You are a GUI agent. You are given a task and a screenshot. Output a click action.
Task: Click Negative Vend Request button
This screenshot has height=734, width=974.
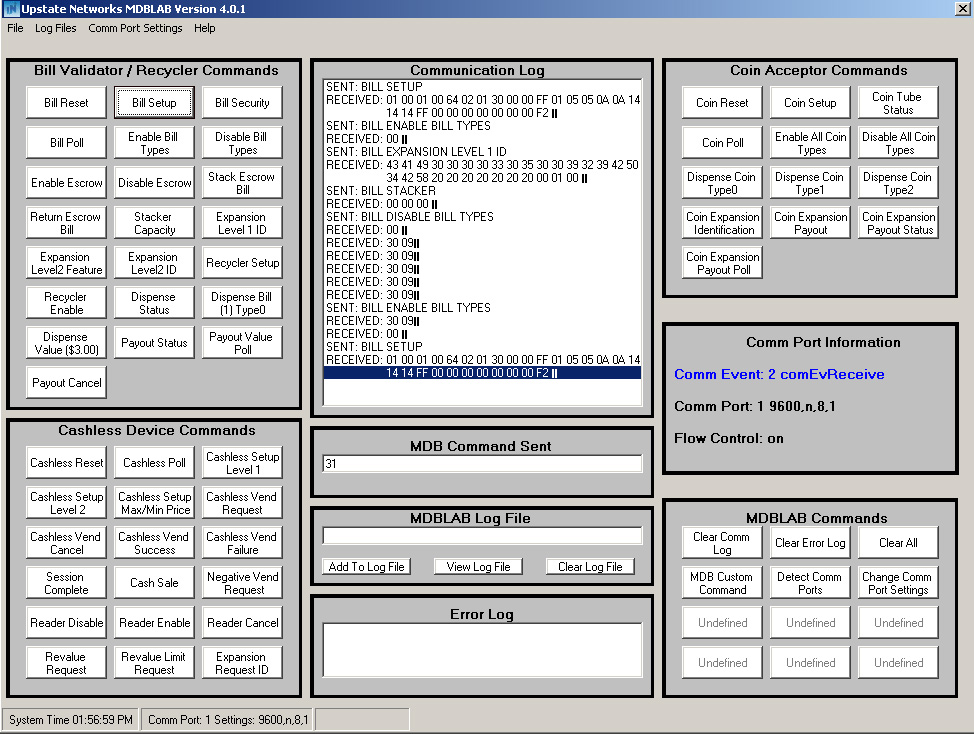click(242, 583)
